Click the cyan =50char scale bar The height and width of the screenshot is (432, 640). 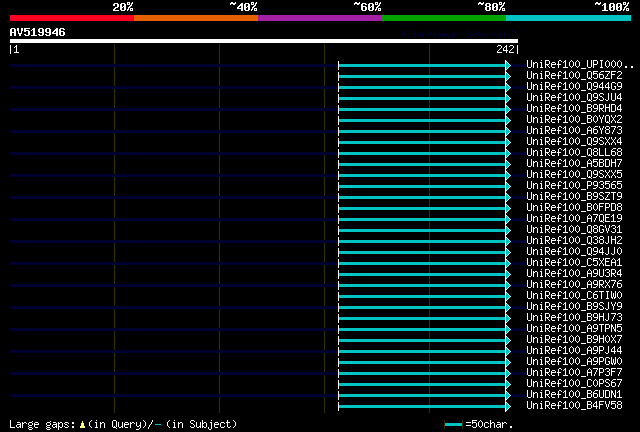453,425
